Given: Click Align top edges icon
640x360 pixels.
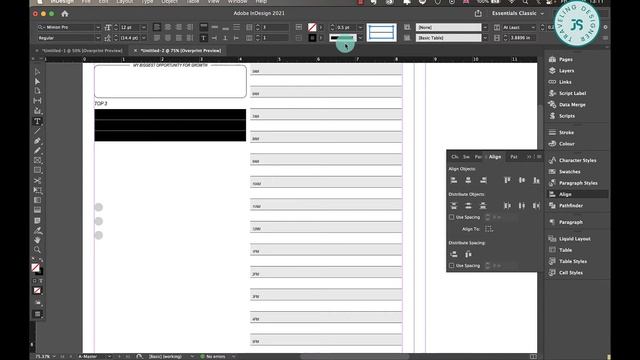Looking at the screenshot, I should pos(507,180).
